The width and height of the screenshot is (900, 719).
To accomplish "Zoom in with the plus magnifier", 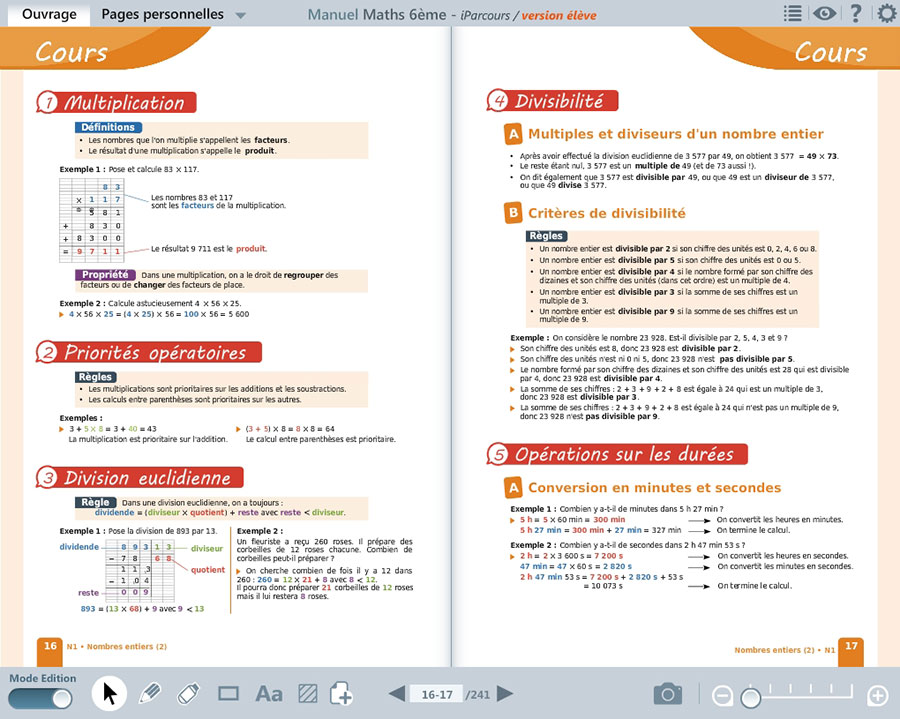I will (x=877, y=695).
